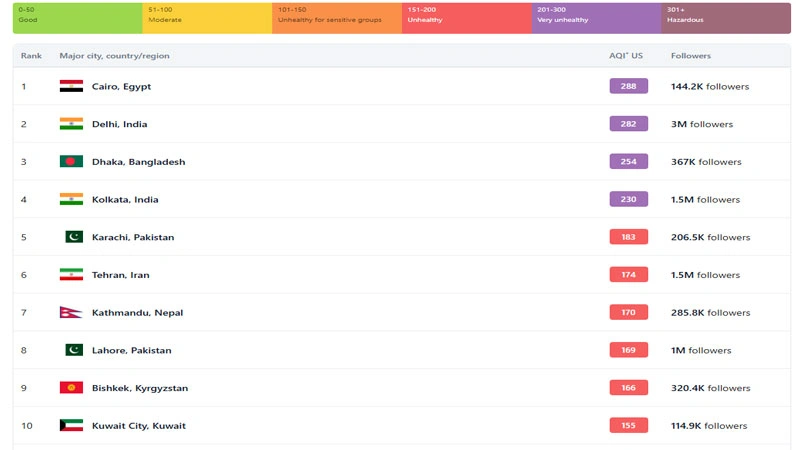Select the green Good 0-50 legend segment

77,18
